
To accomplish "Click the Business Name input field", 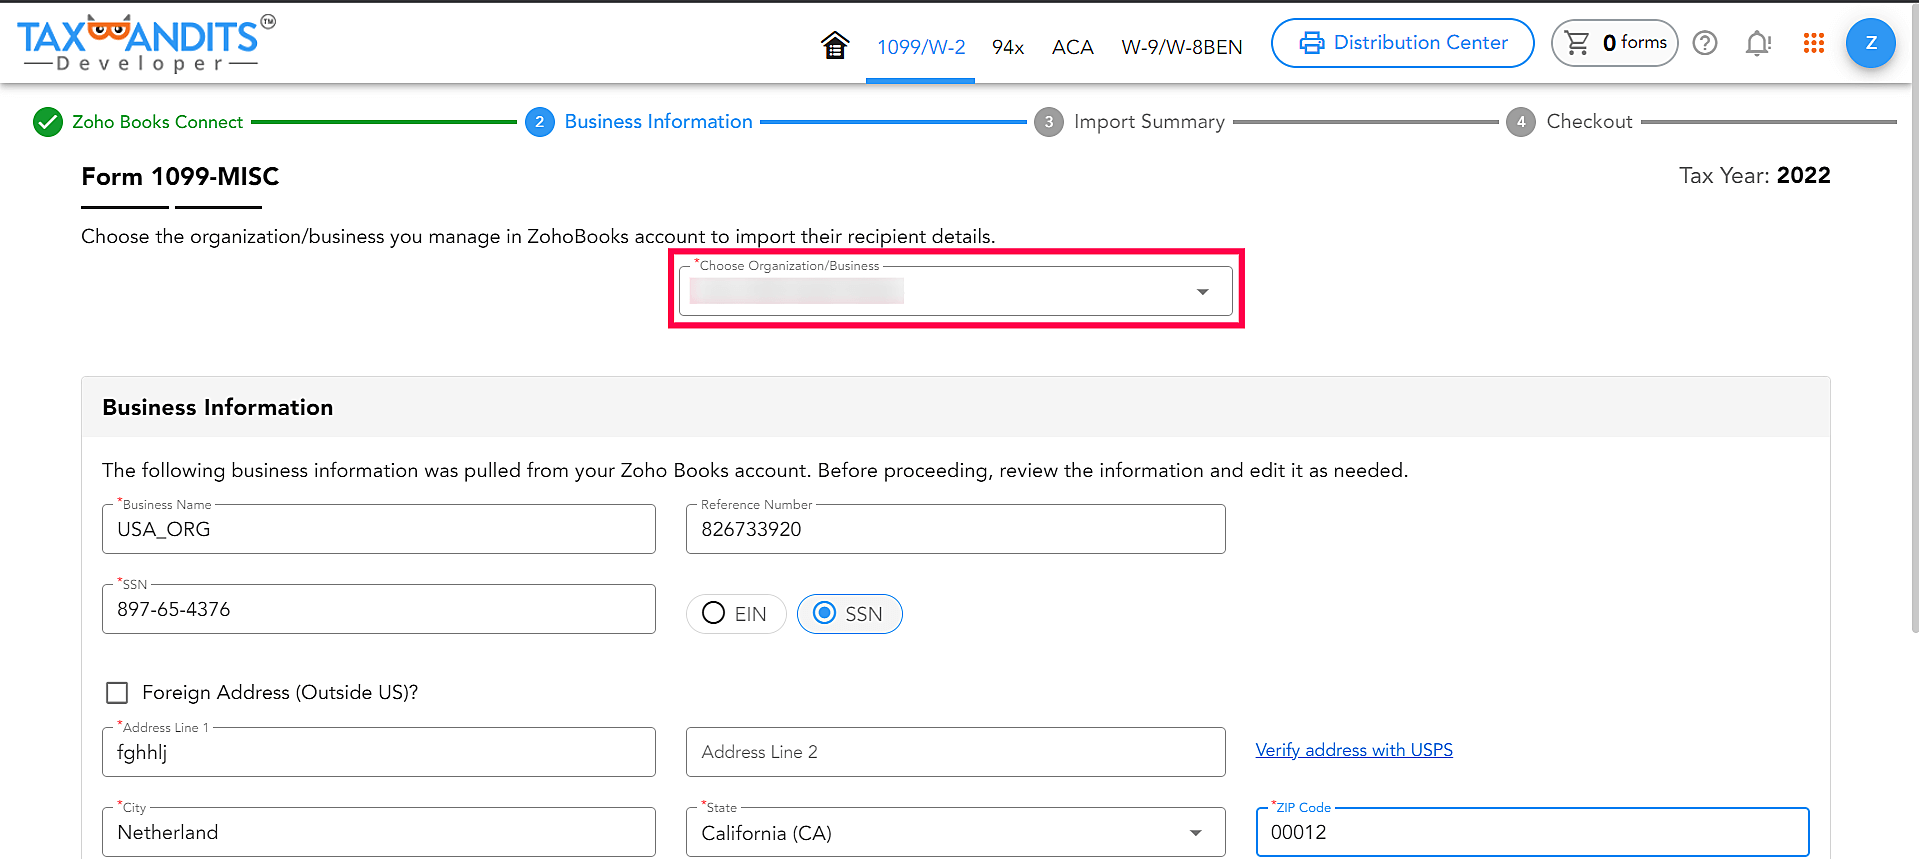I will click(378, 530).
